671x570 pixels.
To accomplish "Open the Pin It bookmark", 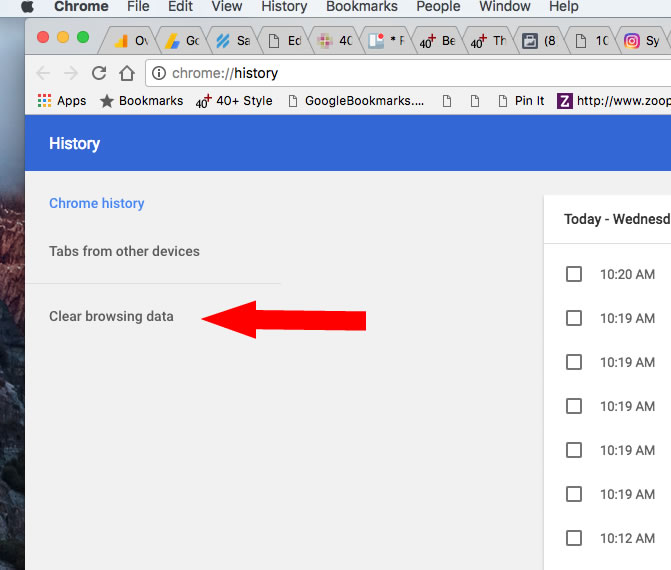I will 521,101.
